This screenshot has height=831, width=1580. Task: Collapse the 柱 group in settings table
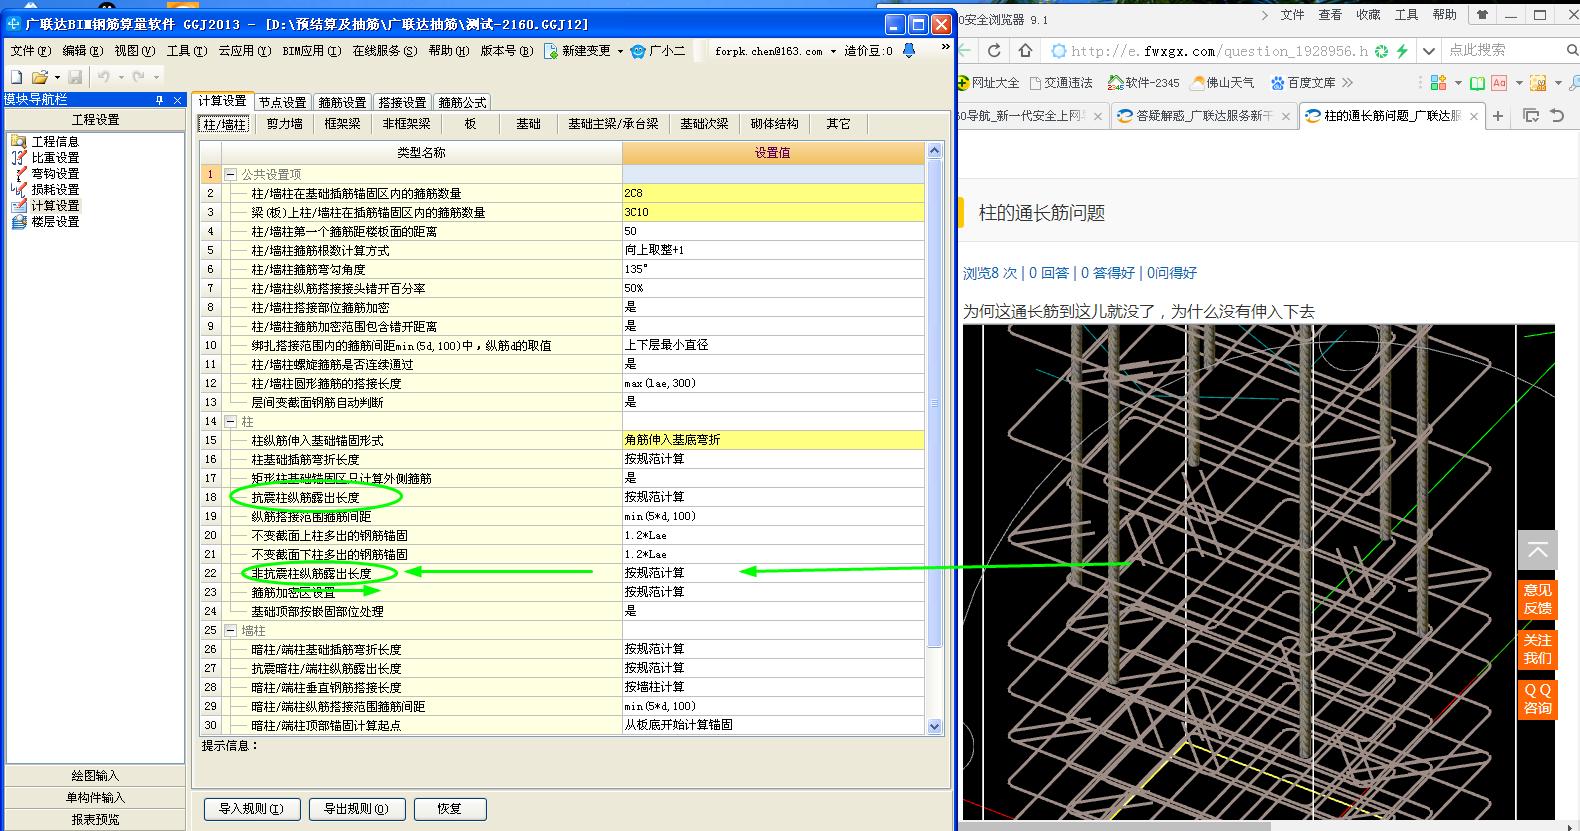(231, 422)
